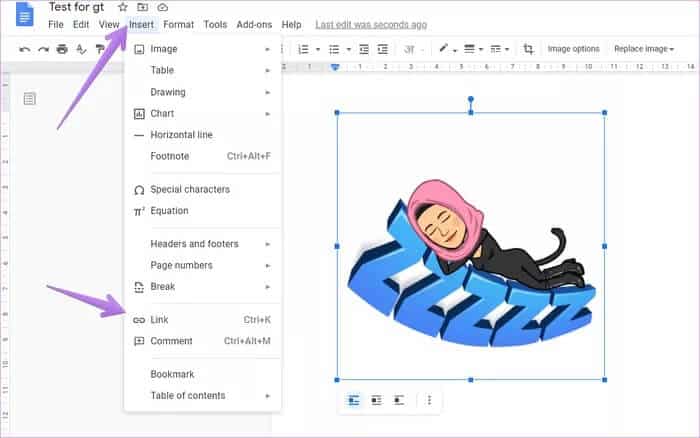The height and width of the screenshot is (438, 700).
Task: Check the cloud save status icon
Action: point(162,8)
